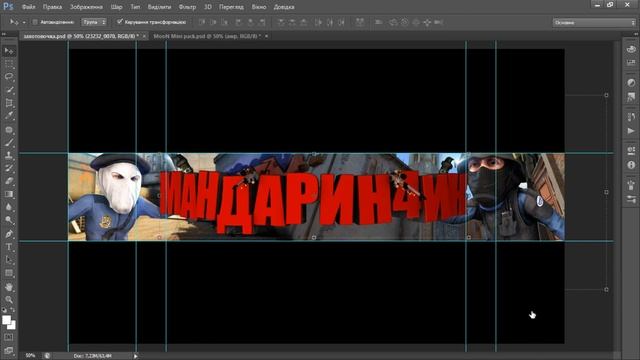Image resolution: width=640 pixels, height=360 pixels.
Task: Click the 3D slide mode icon
Action: [x=427, y=22]
